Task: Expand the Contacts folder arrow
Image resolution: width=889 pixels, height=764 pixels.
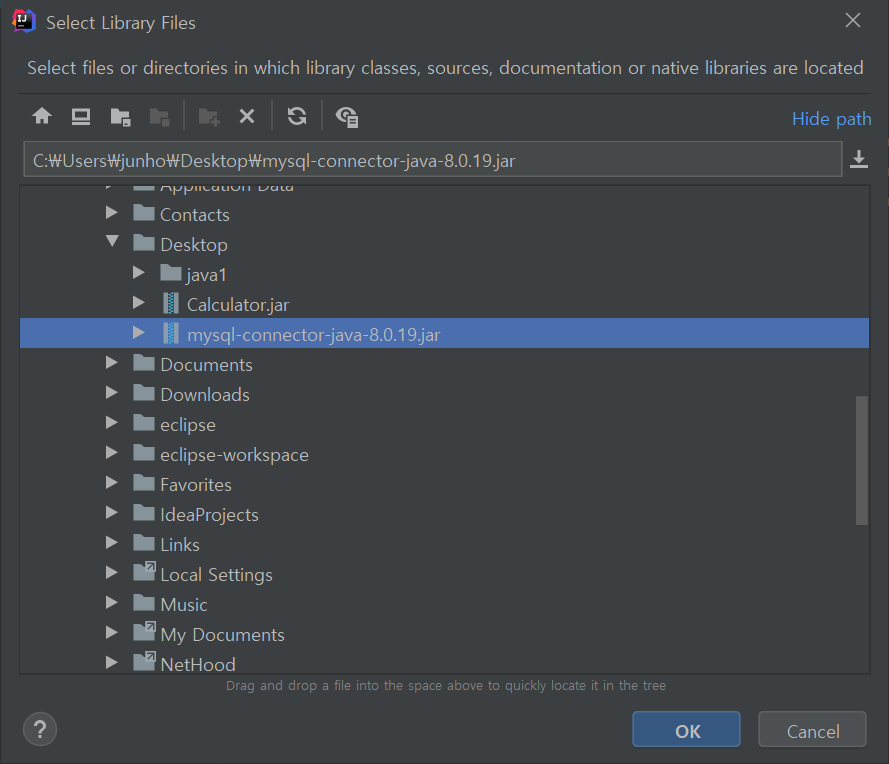Action: point(112,213)
